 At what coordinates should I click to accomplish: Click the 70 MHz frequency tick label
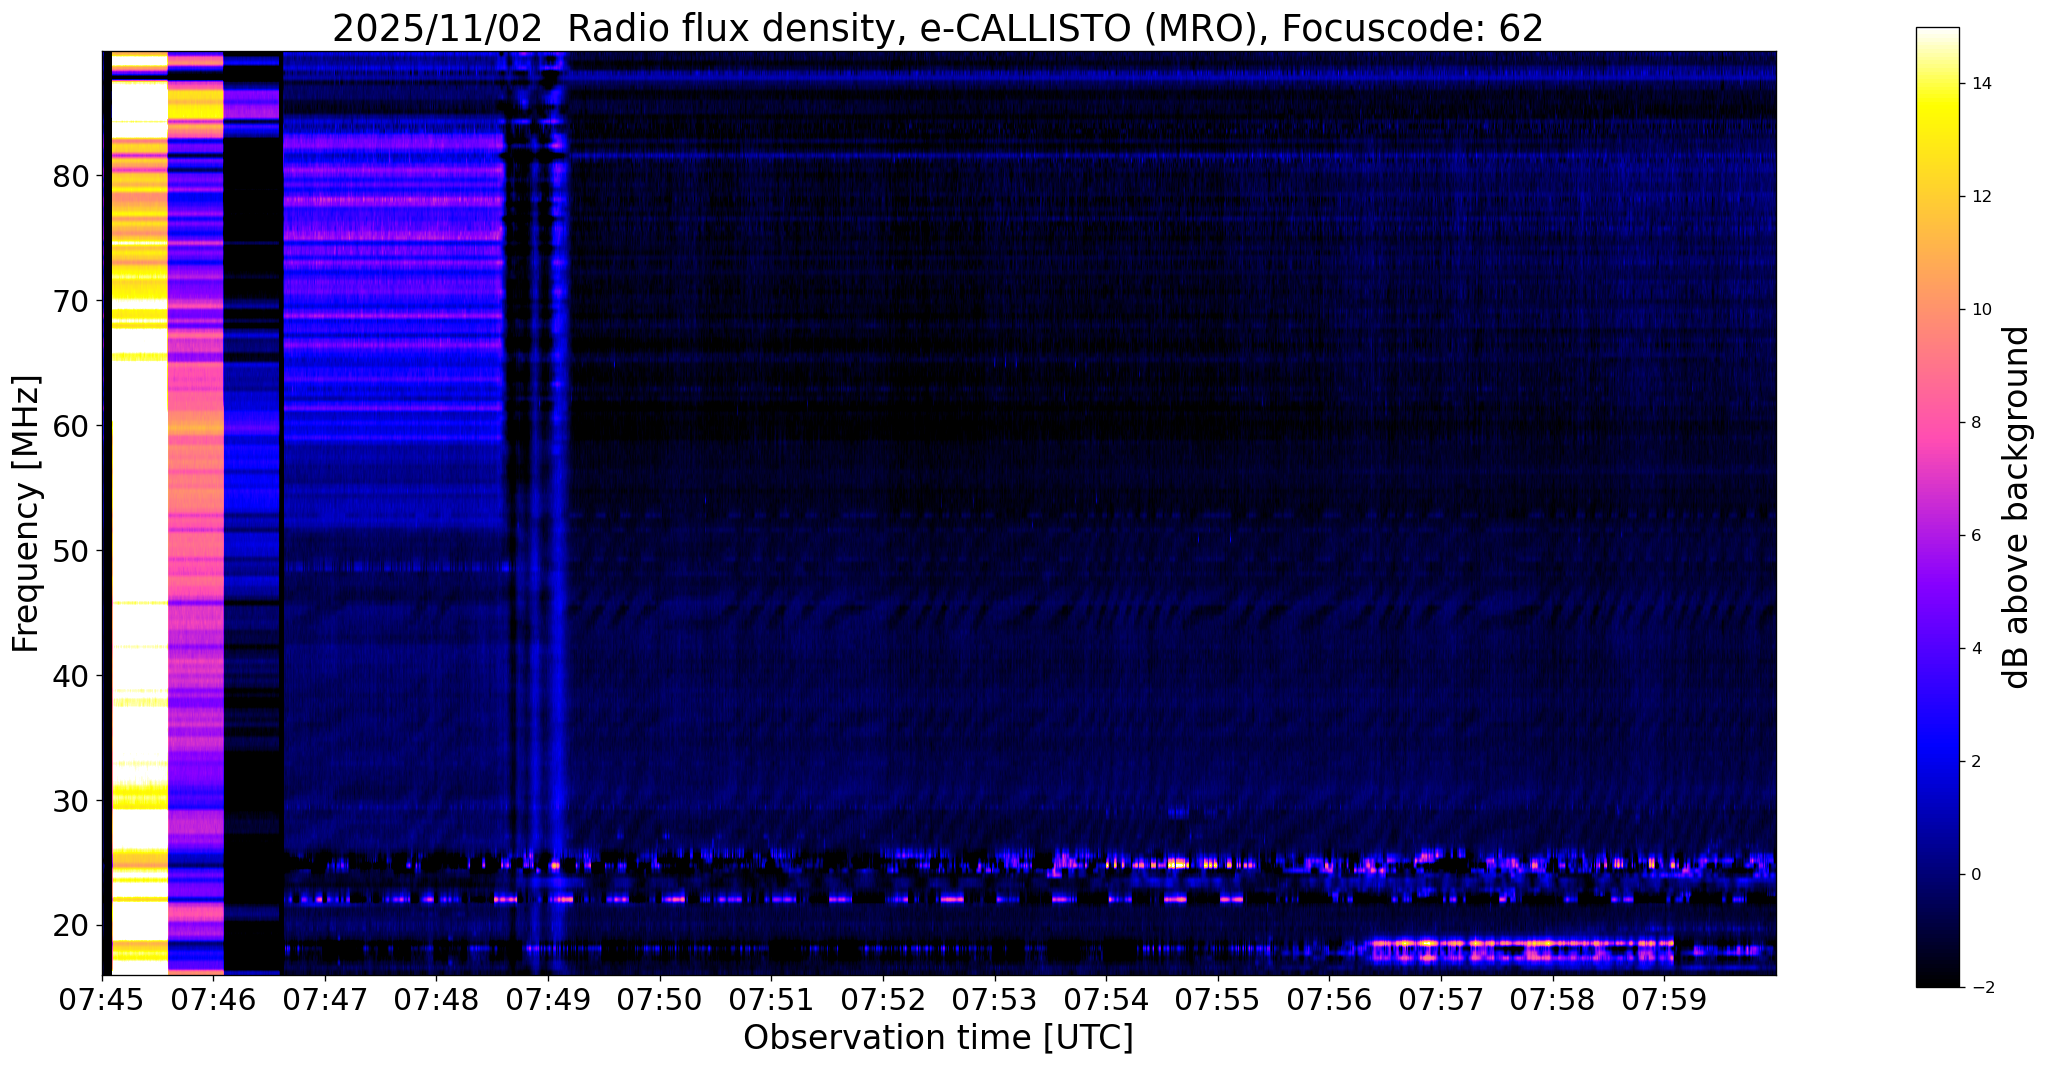point(71,302)
